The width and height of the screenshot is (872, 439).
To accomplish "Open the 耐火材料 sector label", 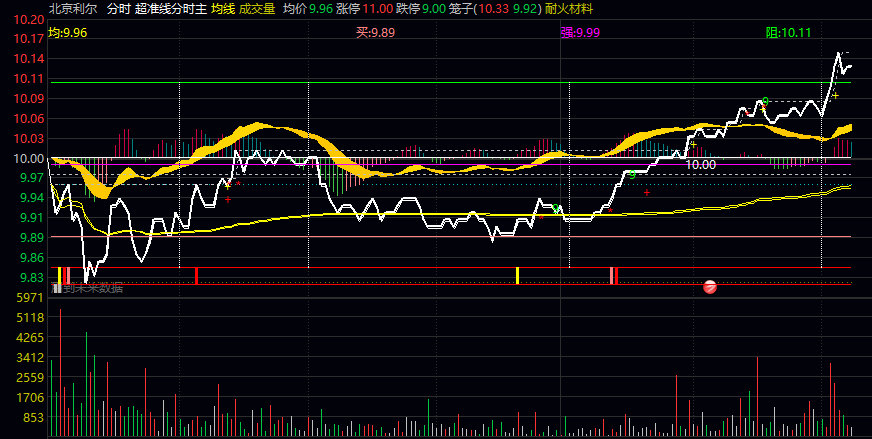I will (x=569, y=9).
